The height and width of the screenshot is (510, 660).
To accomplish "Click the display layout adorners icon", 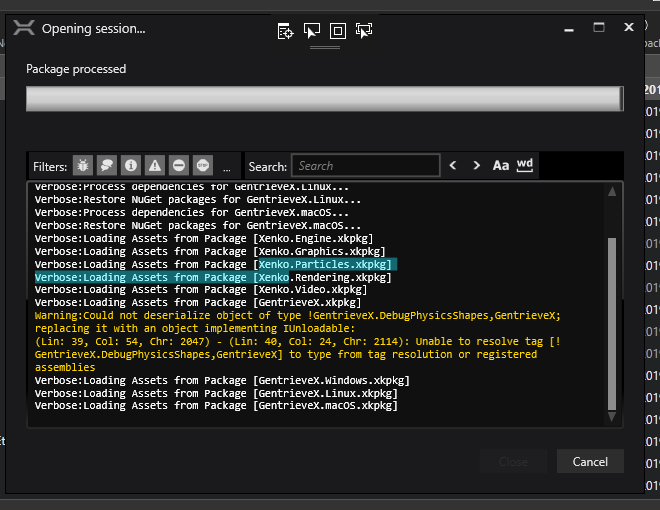I will tap(338, 31).
